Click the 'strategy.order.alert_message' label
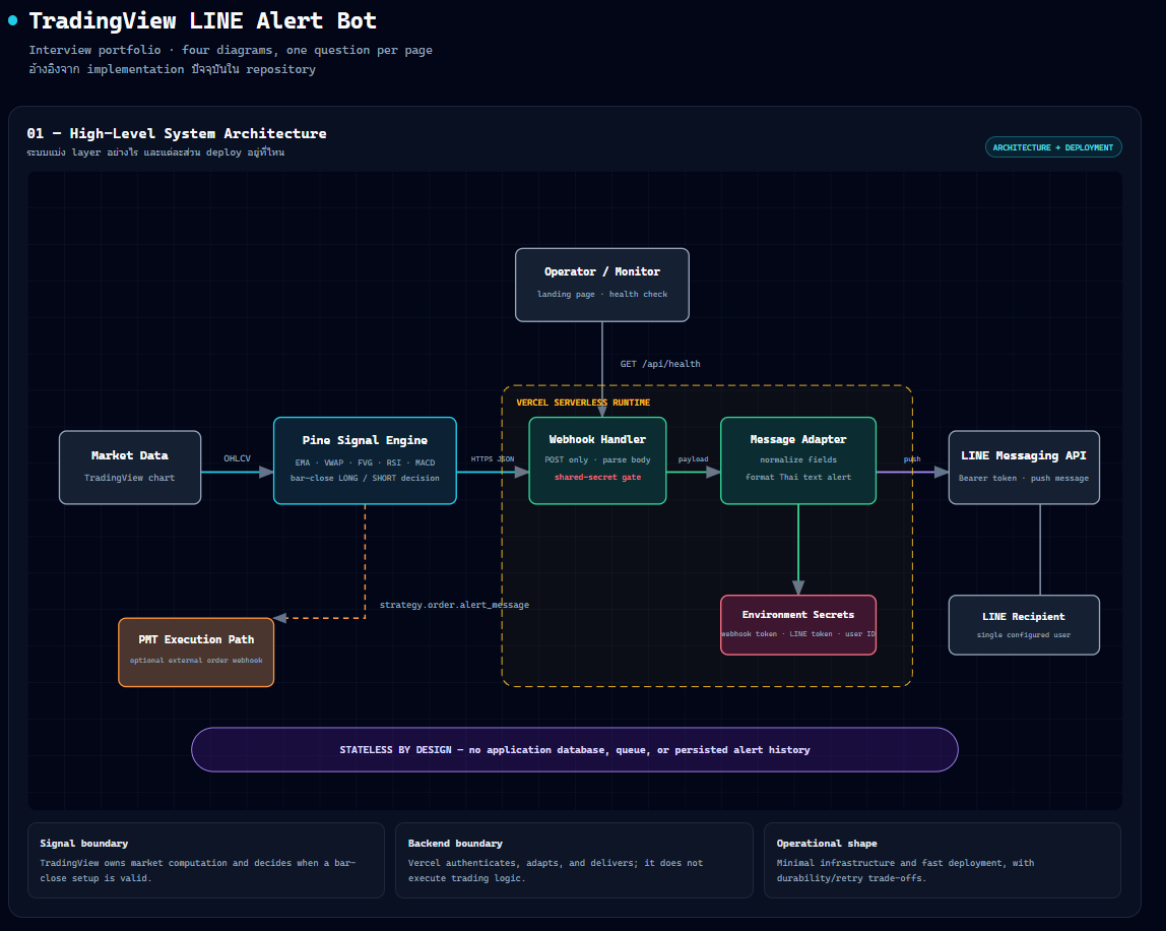Image resolution: width=1167 pixels, height=931 pixels. pyautogui.click(x=454, y=605)
